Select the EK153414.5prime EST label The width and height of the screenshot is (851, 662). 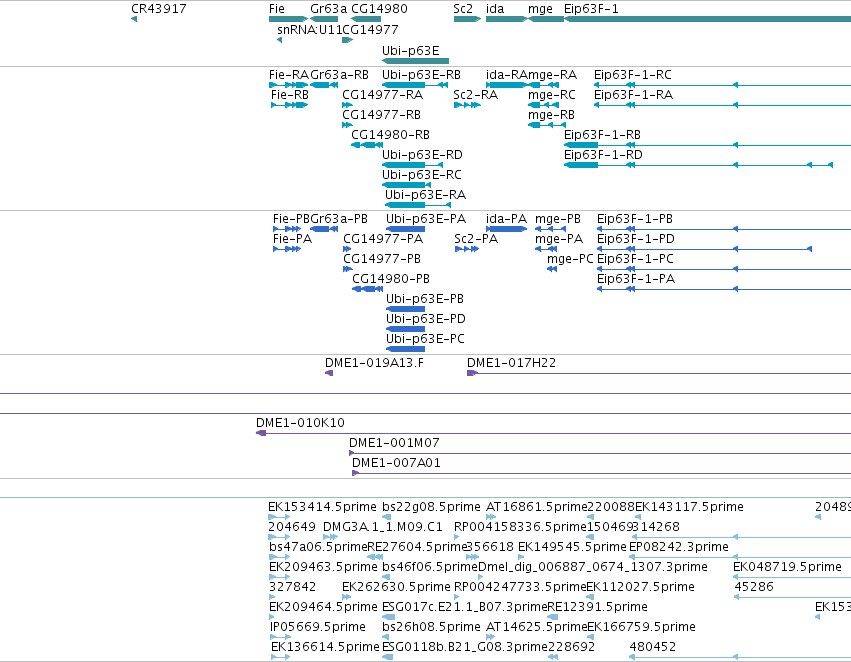322,507
